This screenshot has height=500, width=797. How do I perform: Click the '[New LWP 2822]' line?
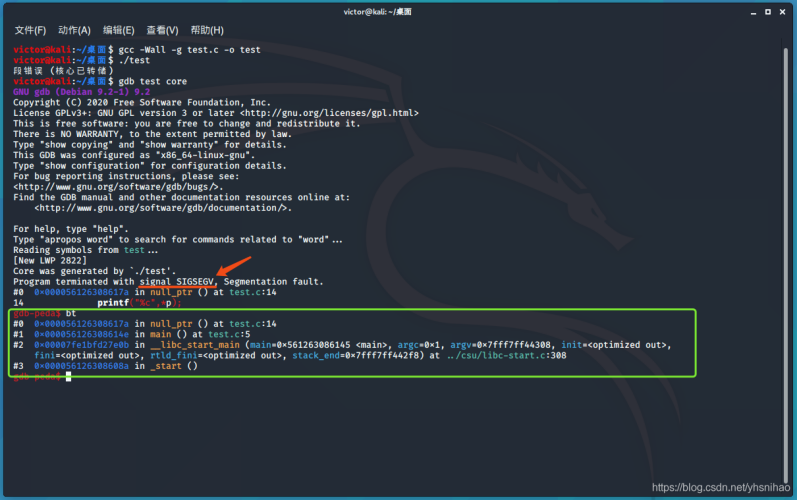[50, 261]
